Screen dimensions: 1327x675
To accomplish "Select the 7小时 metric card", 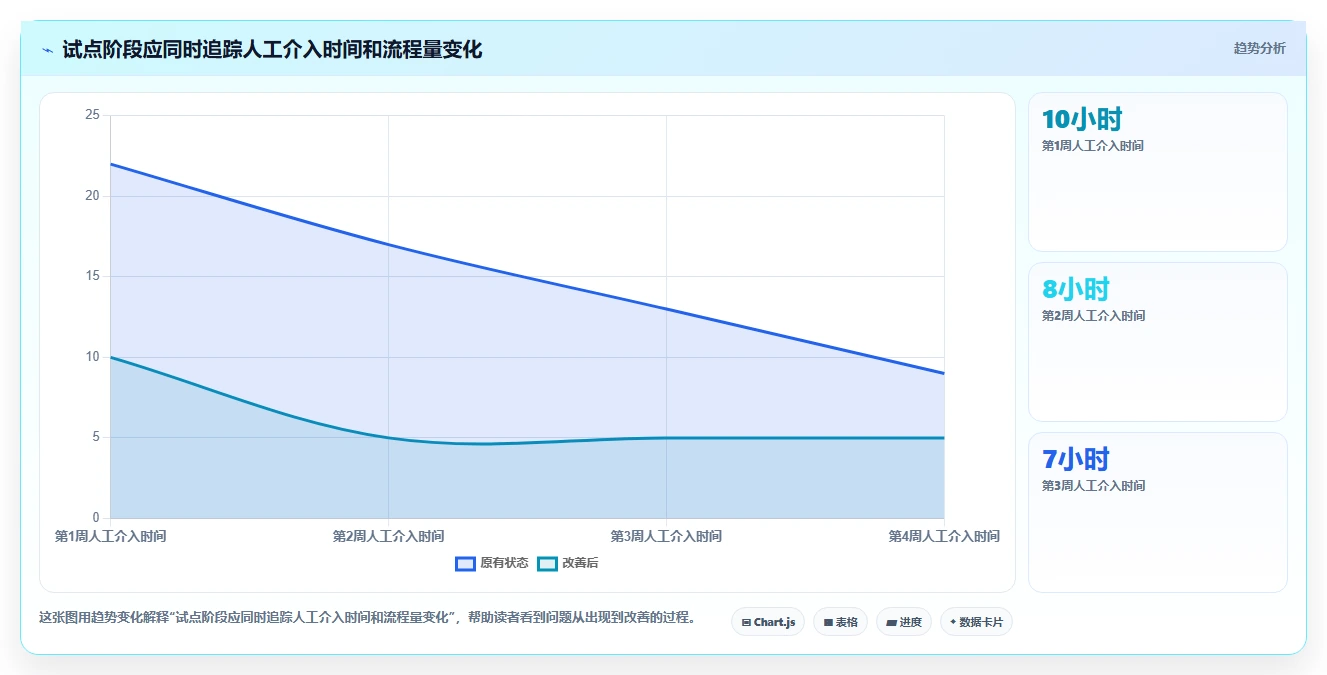I will click(1158, 512).
